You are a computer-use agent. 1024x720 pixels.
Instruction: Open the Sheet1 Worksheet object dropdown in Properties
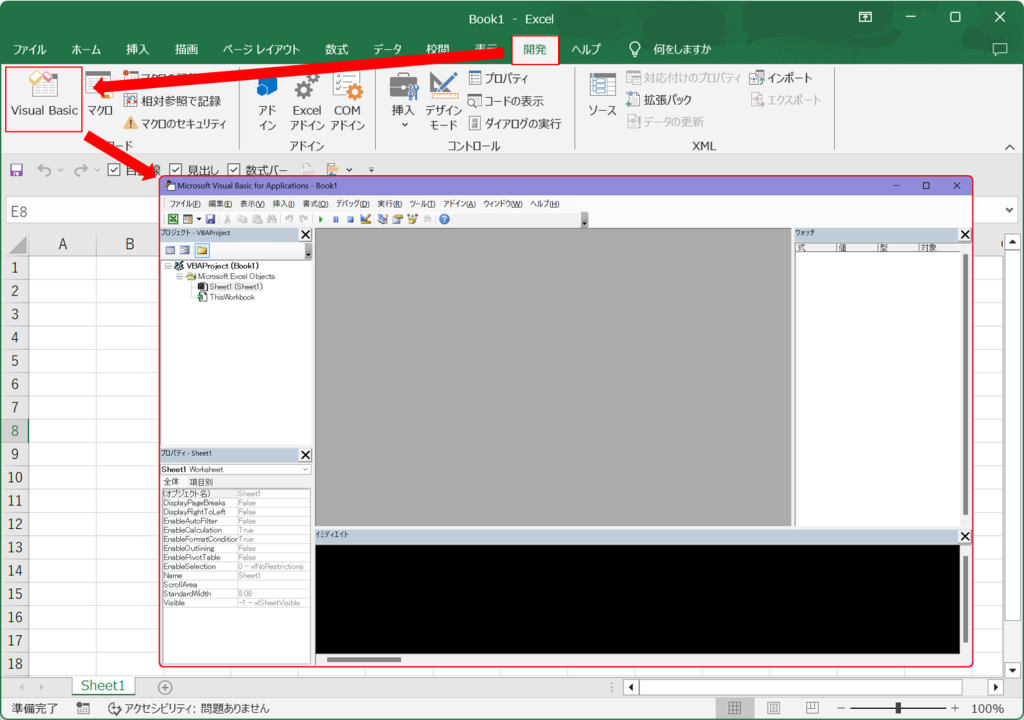click(x=305, y=469)
